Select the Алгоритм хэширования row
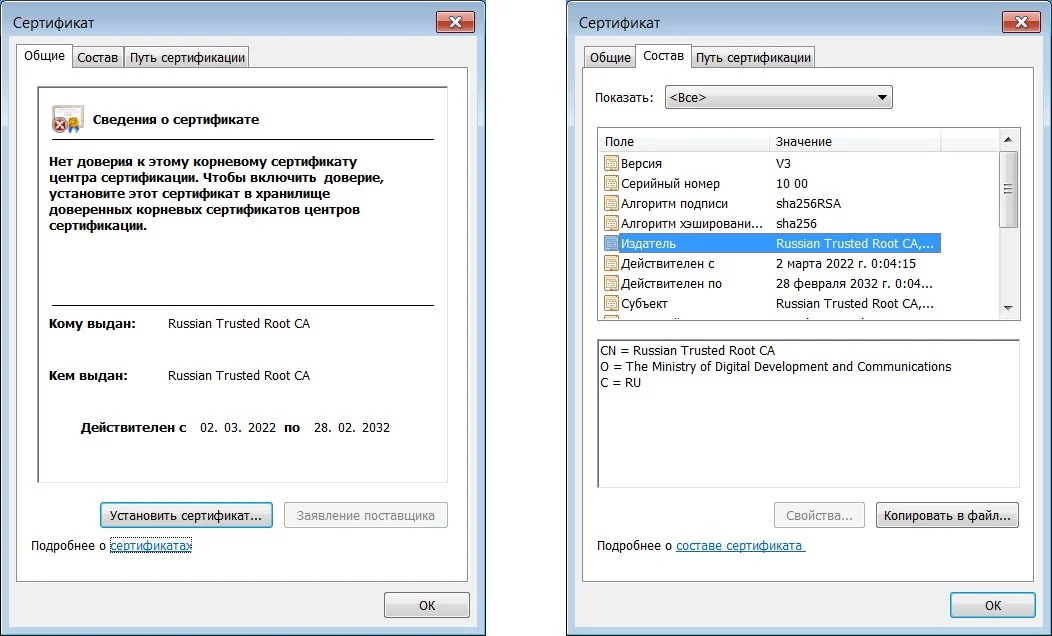This screenshot has height=636, width=1052. point(772,223)
